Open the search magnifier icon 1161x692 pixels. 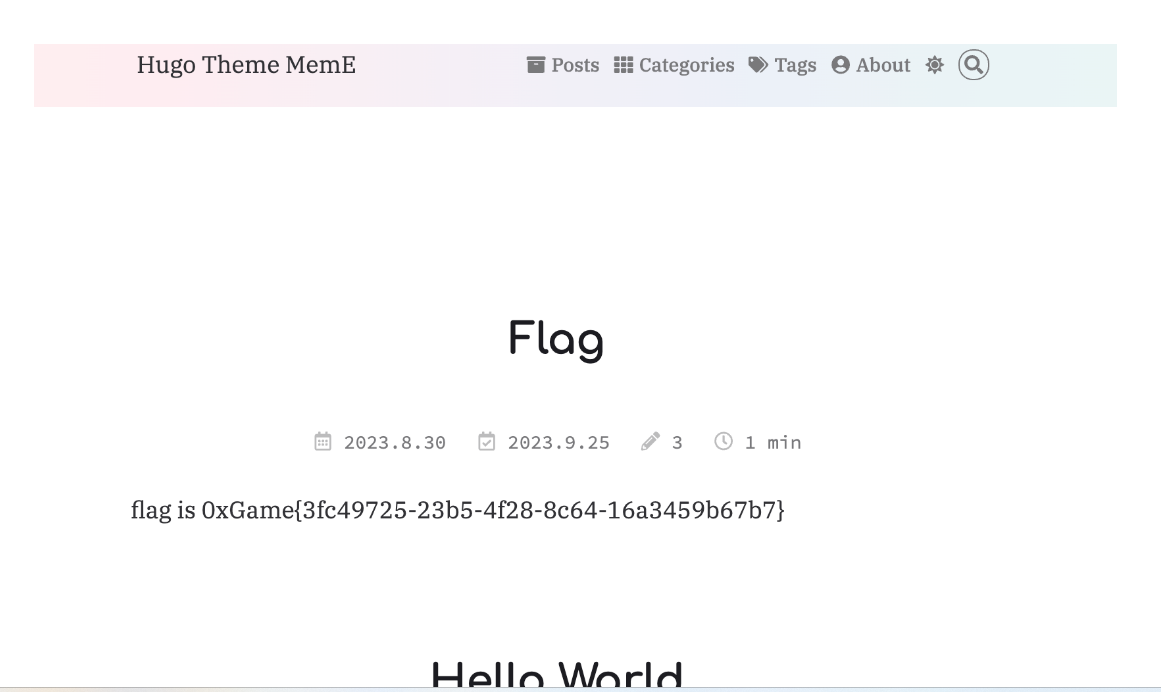point(971,65)
